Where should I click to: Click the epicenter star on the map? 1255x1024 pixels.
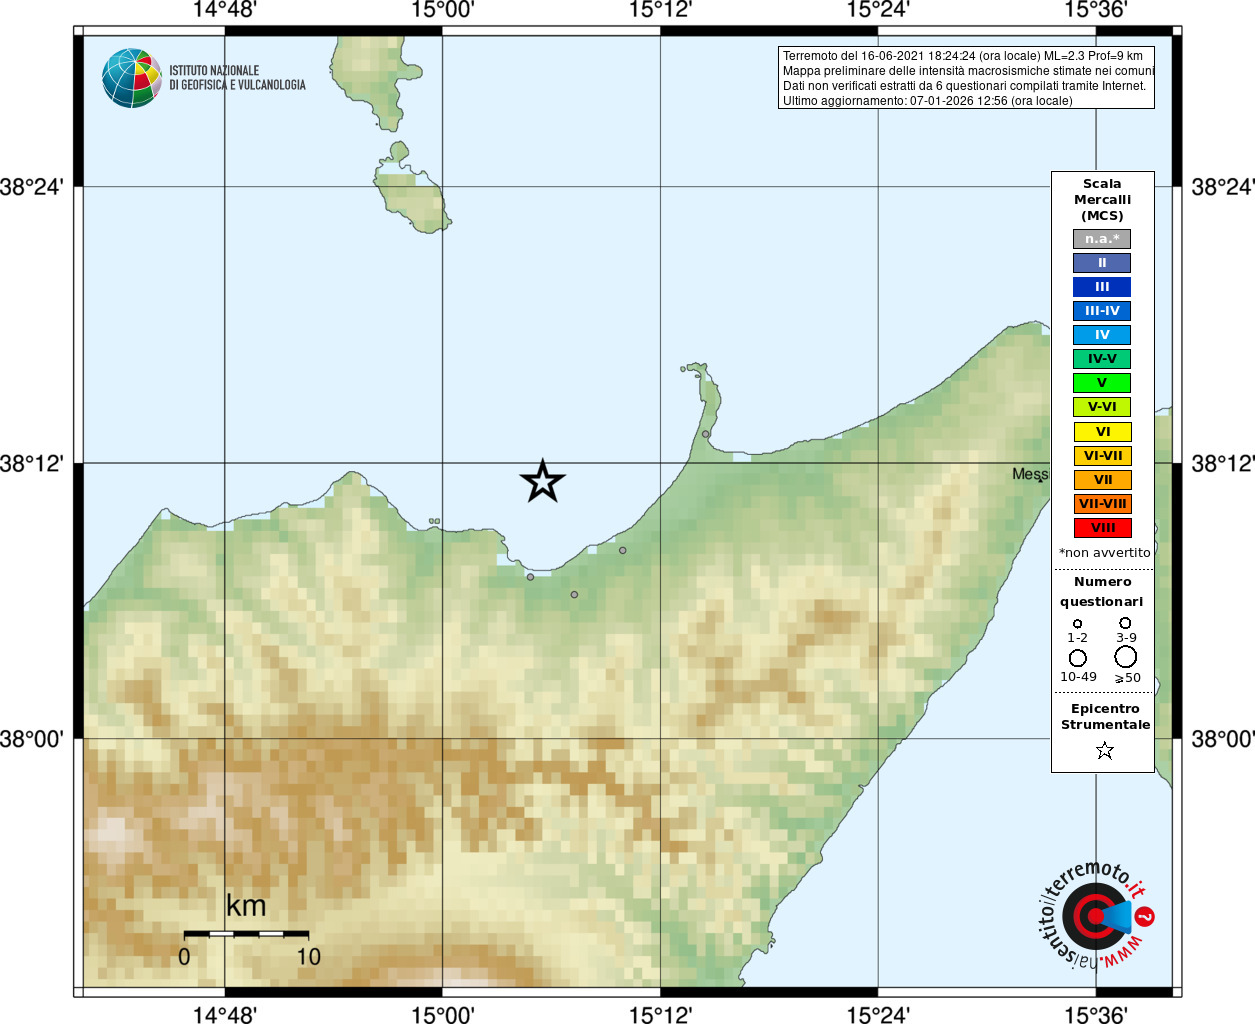pos(543,482)
